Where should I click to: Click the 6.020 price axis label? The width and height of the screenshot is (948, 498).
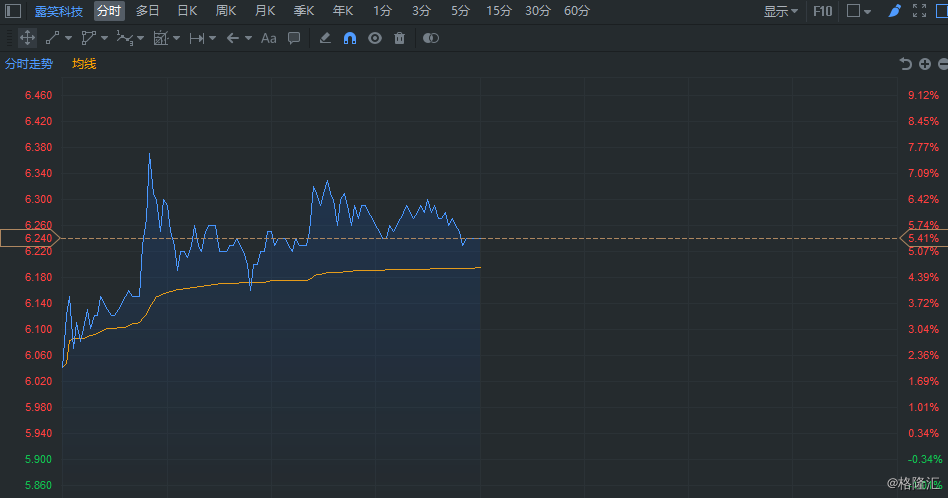[x=38, y=381]
